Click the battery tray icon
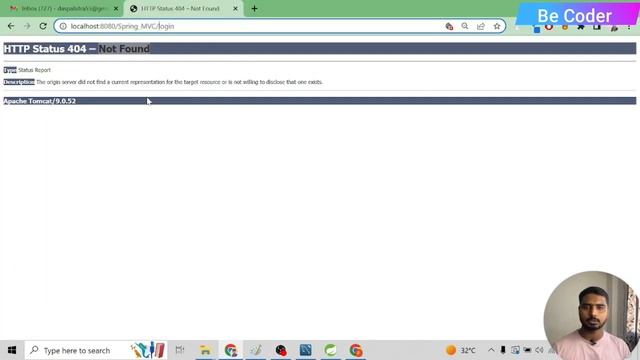Viewport: 640px width, 360px height. click(x=527, y=350)
